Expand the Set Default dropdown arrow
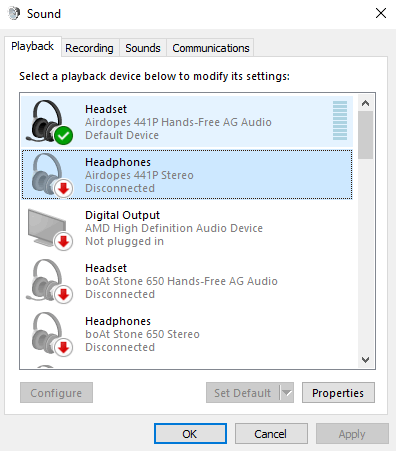 click(287, 393)
